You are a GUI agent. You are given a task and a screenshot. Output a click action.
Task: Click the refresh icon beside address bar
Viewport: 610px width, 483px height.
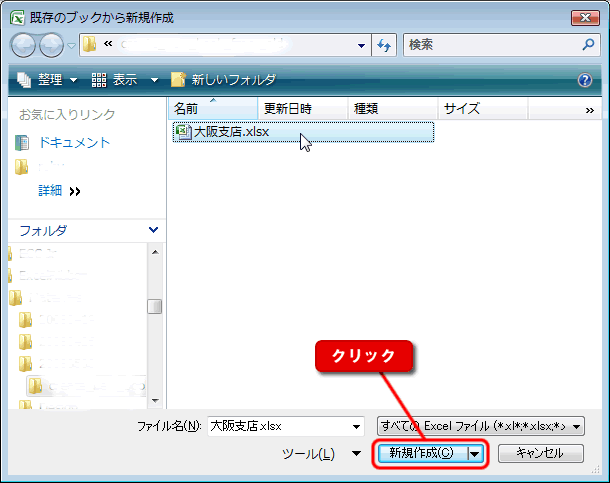click(385, 45)
